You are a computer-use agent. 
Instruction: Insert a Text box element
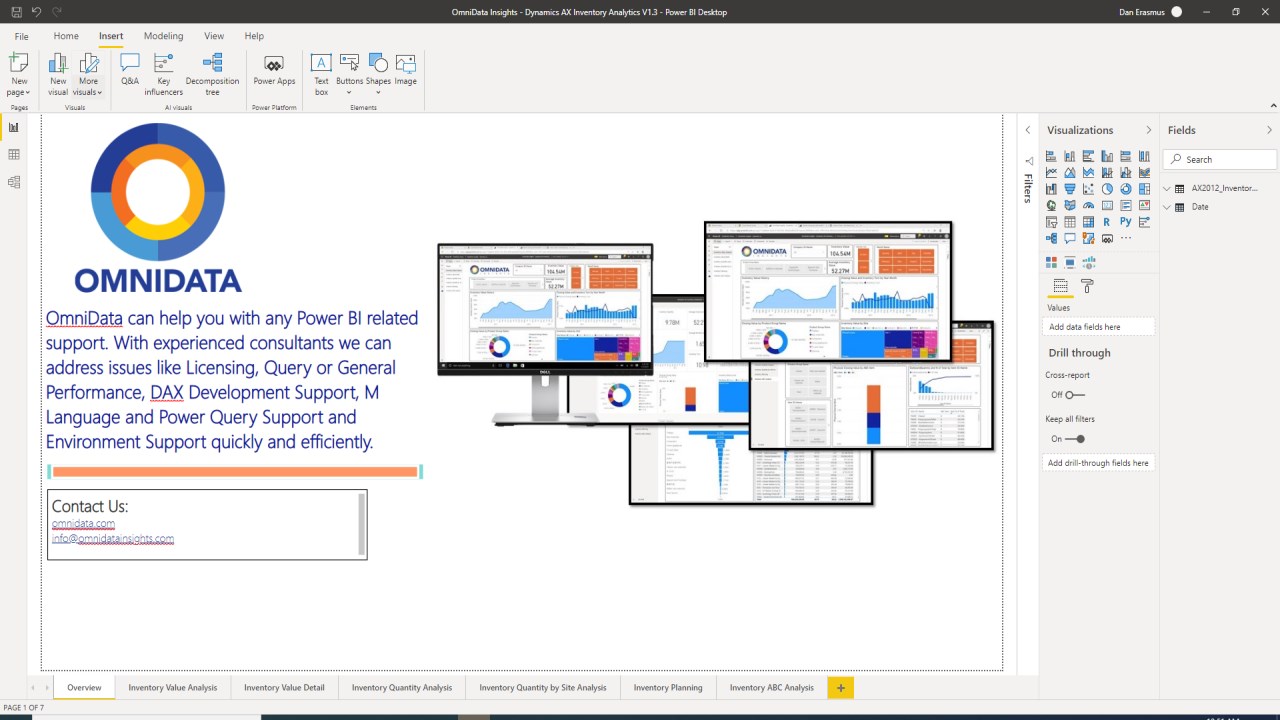(321, 75)
